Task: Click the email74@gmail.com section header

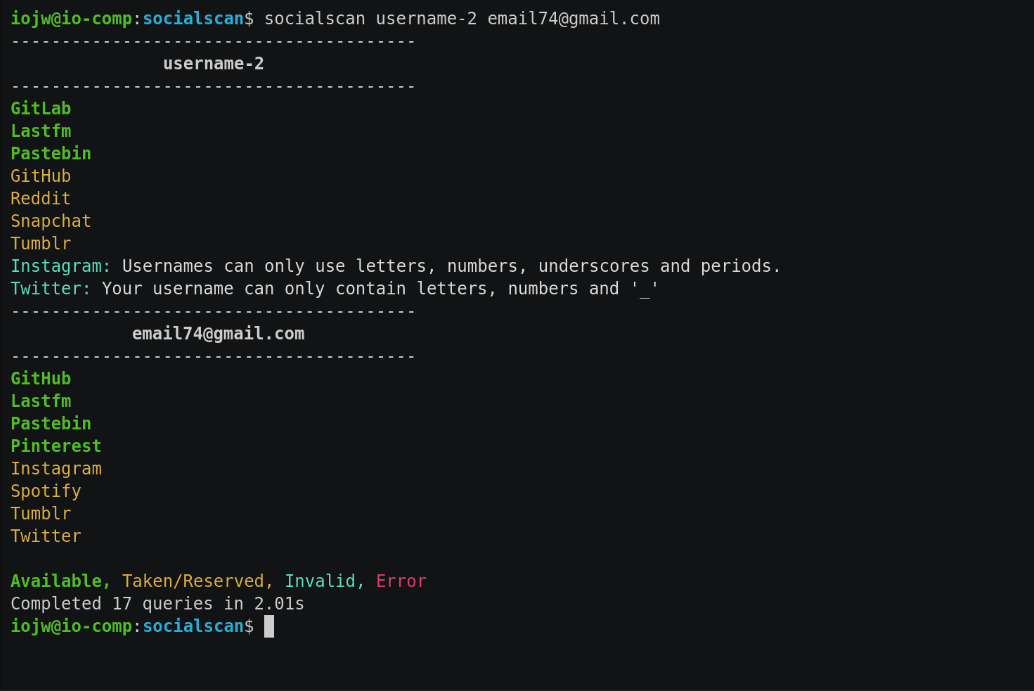Action: click(x=218, y=334)
